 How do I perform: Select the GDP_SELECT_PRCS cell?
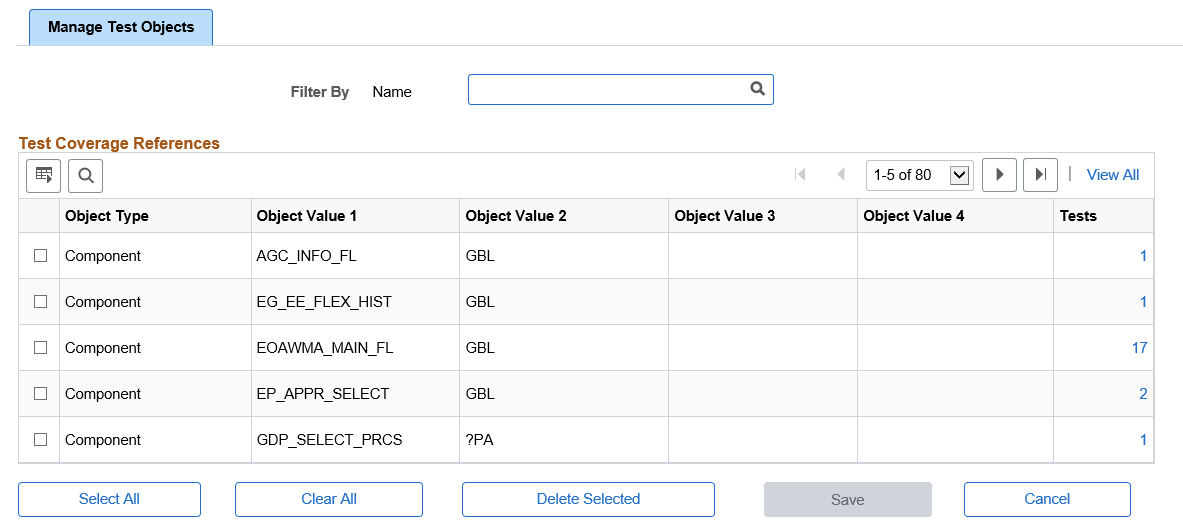point(355,440)
